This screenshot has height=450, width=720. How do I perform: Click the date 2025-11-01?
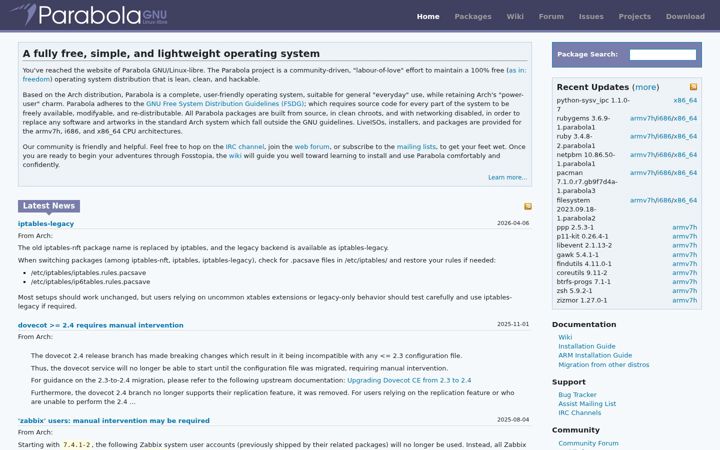513,324
